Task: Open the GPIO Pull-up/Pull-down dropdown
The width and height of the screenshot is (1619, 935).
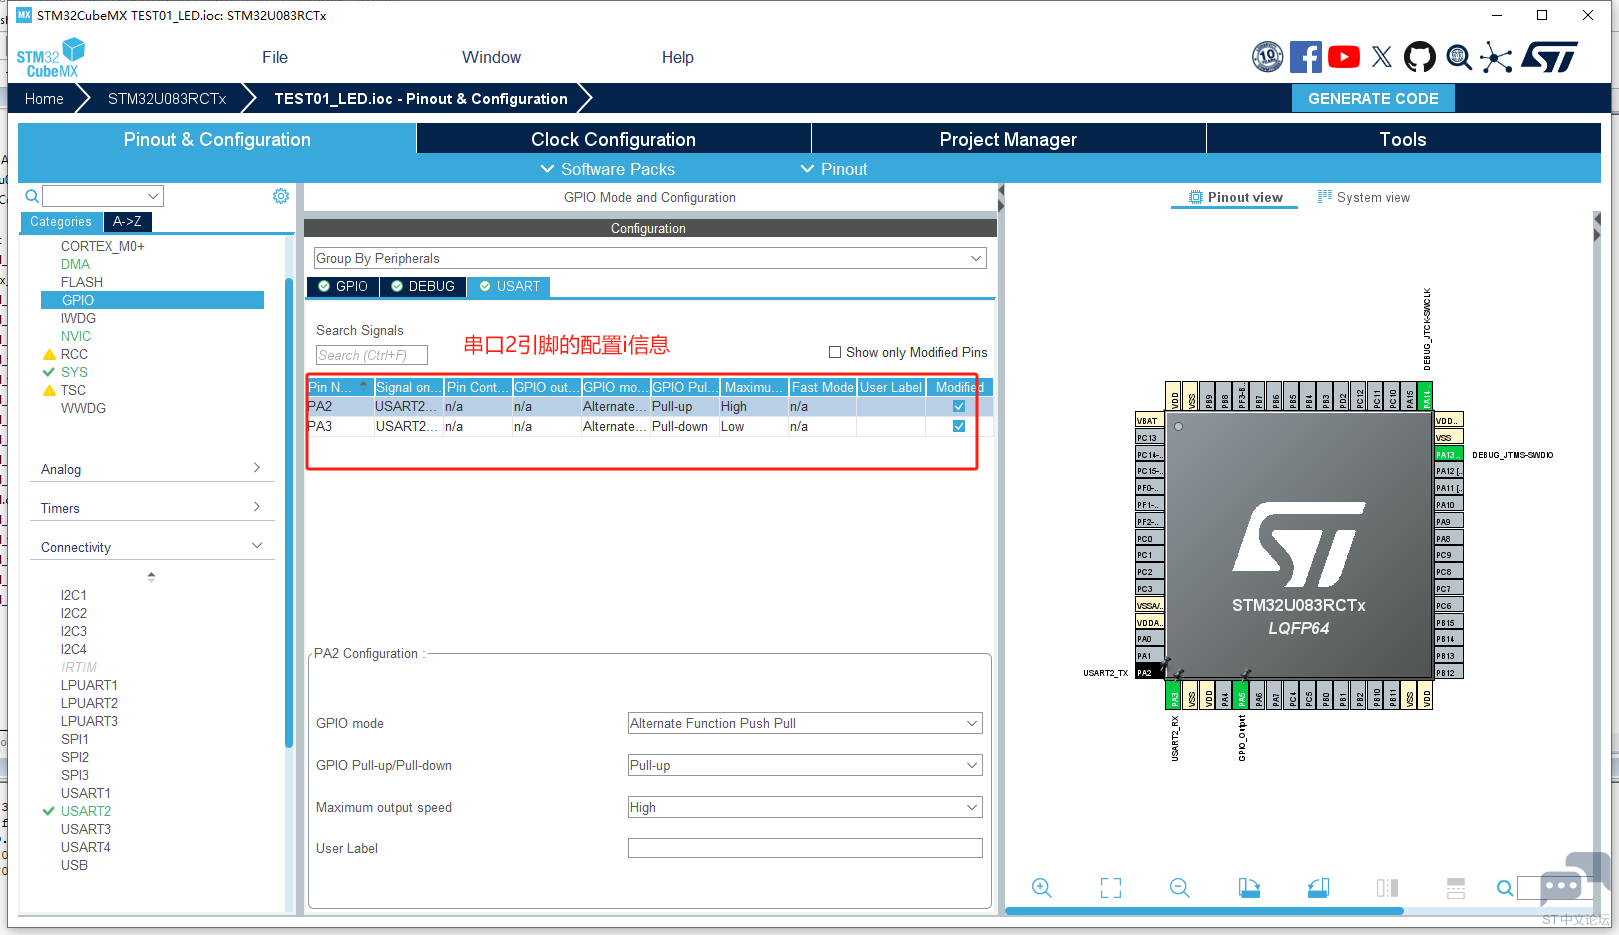Action: coord(805,765)
